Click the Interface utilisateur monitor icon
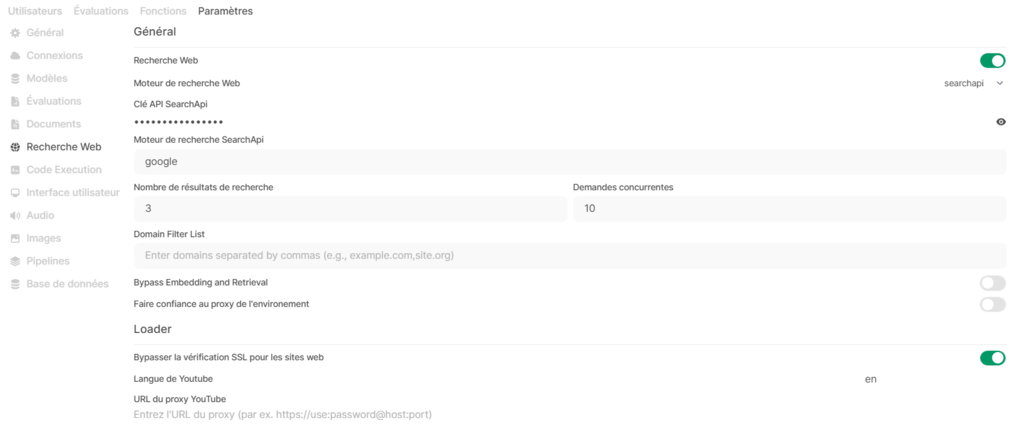The image size is (1024, 444). coord(16,193)
